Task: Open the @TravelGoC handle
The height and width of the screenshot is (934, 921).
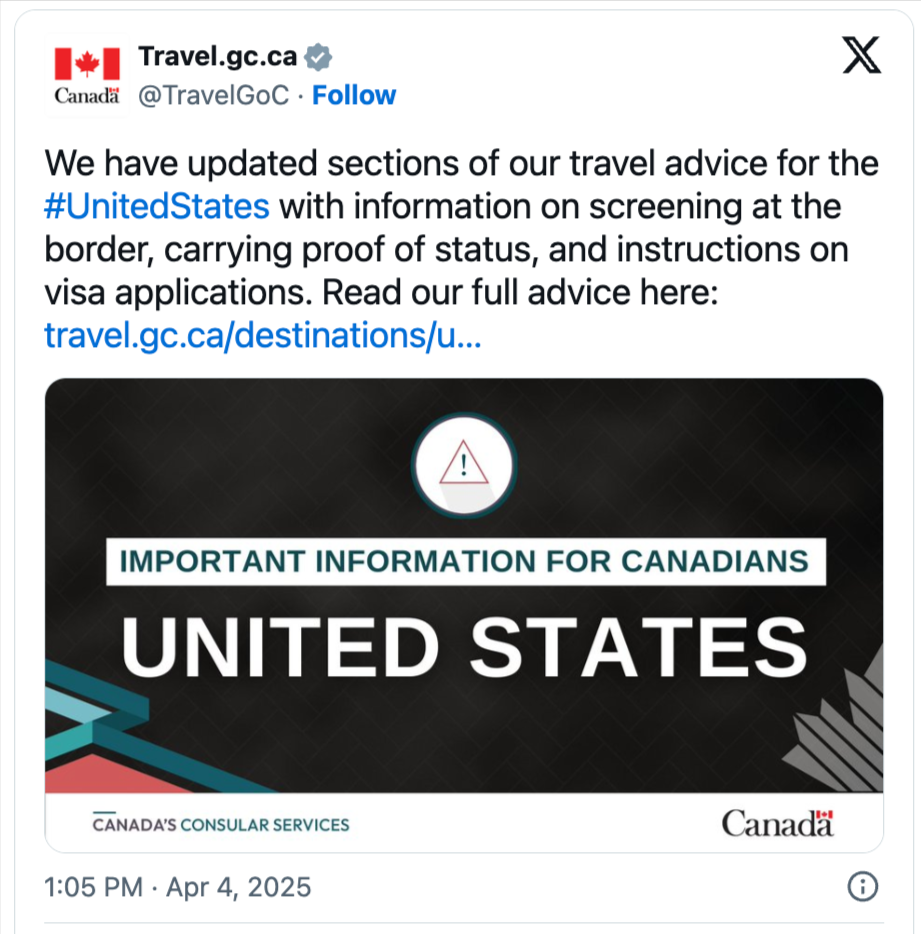Action: coord(214,95)
